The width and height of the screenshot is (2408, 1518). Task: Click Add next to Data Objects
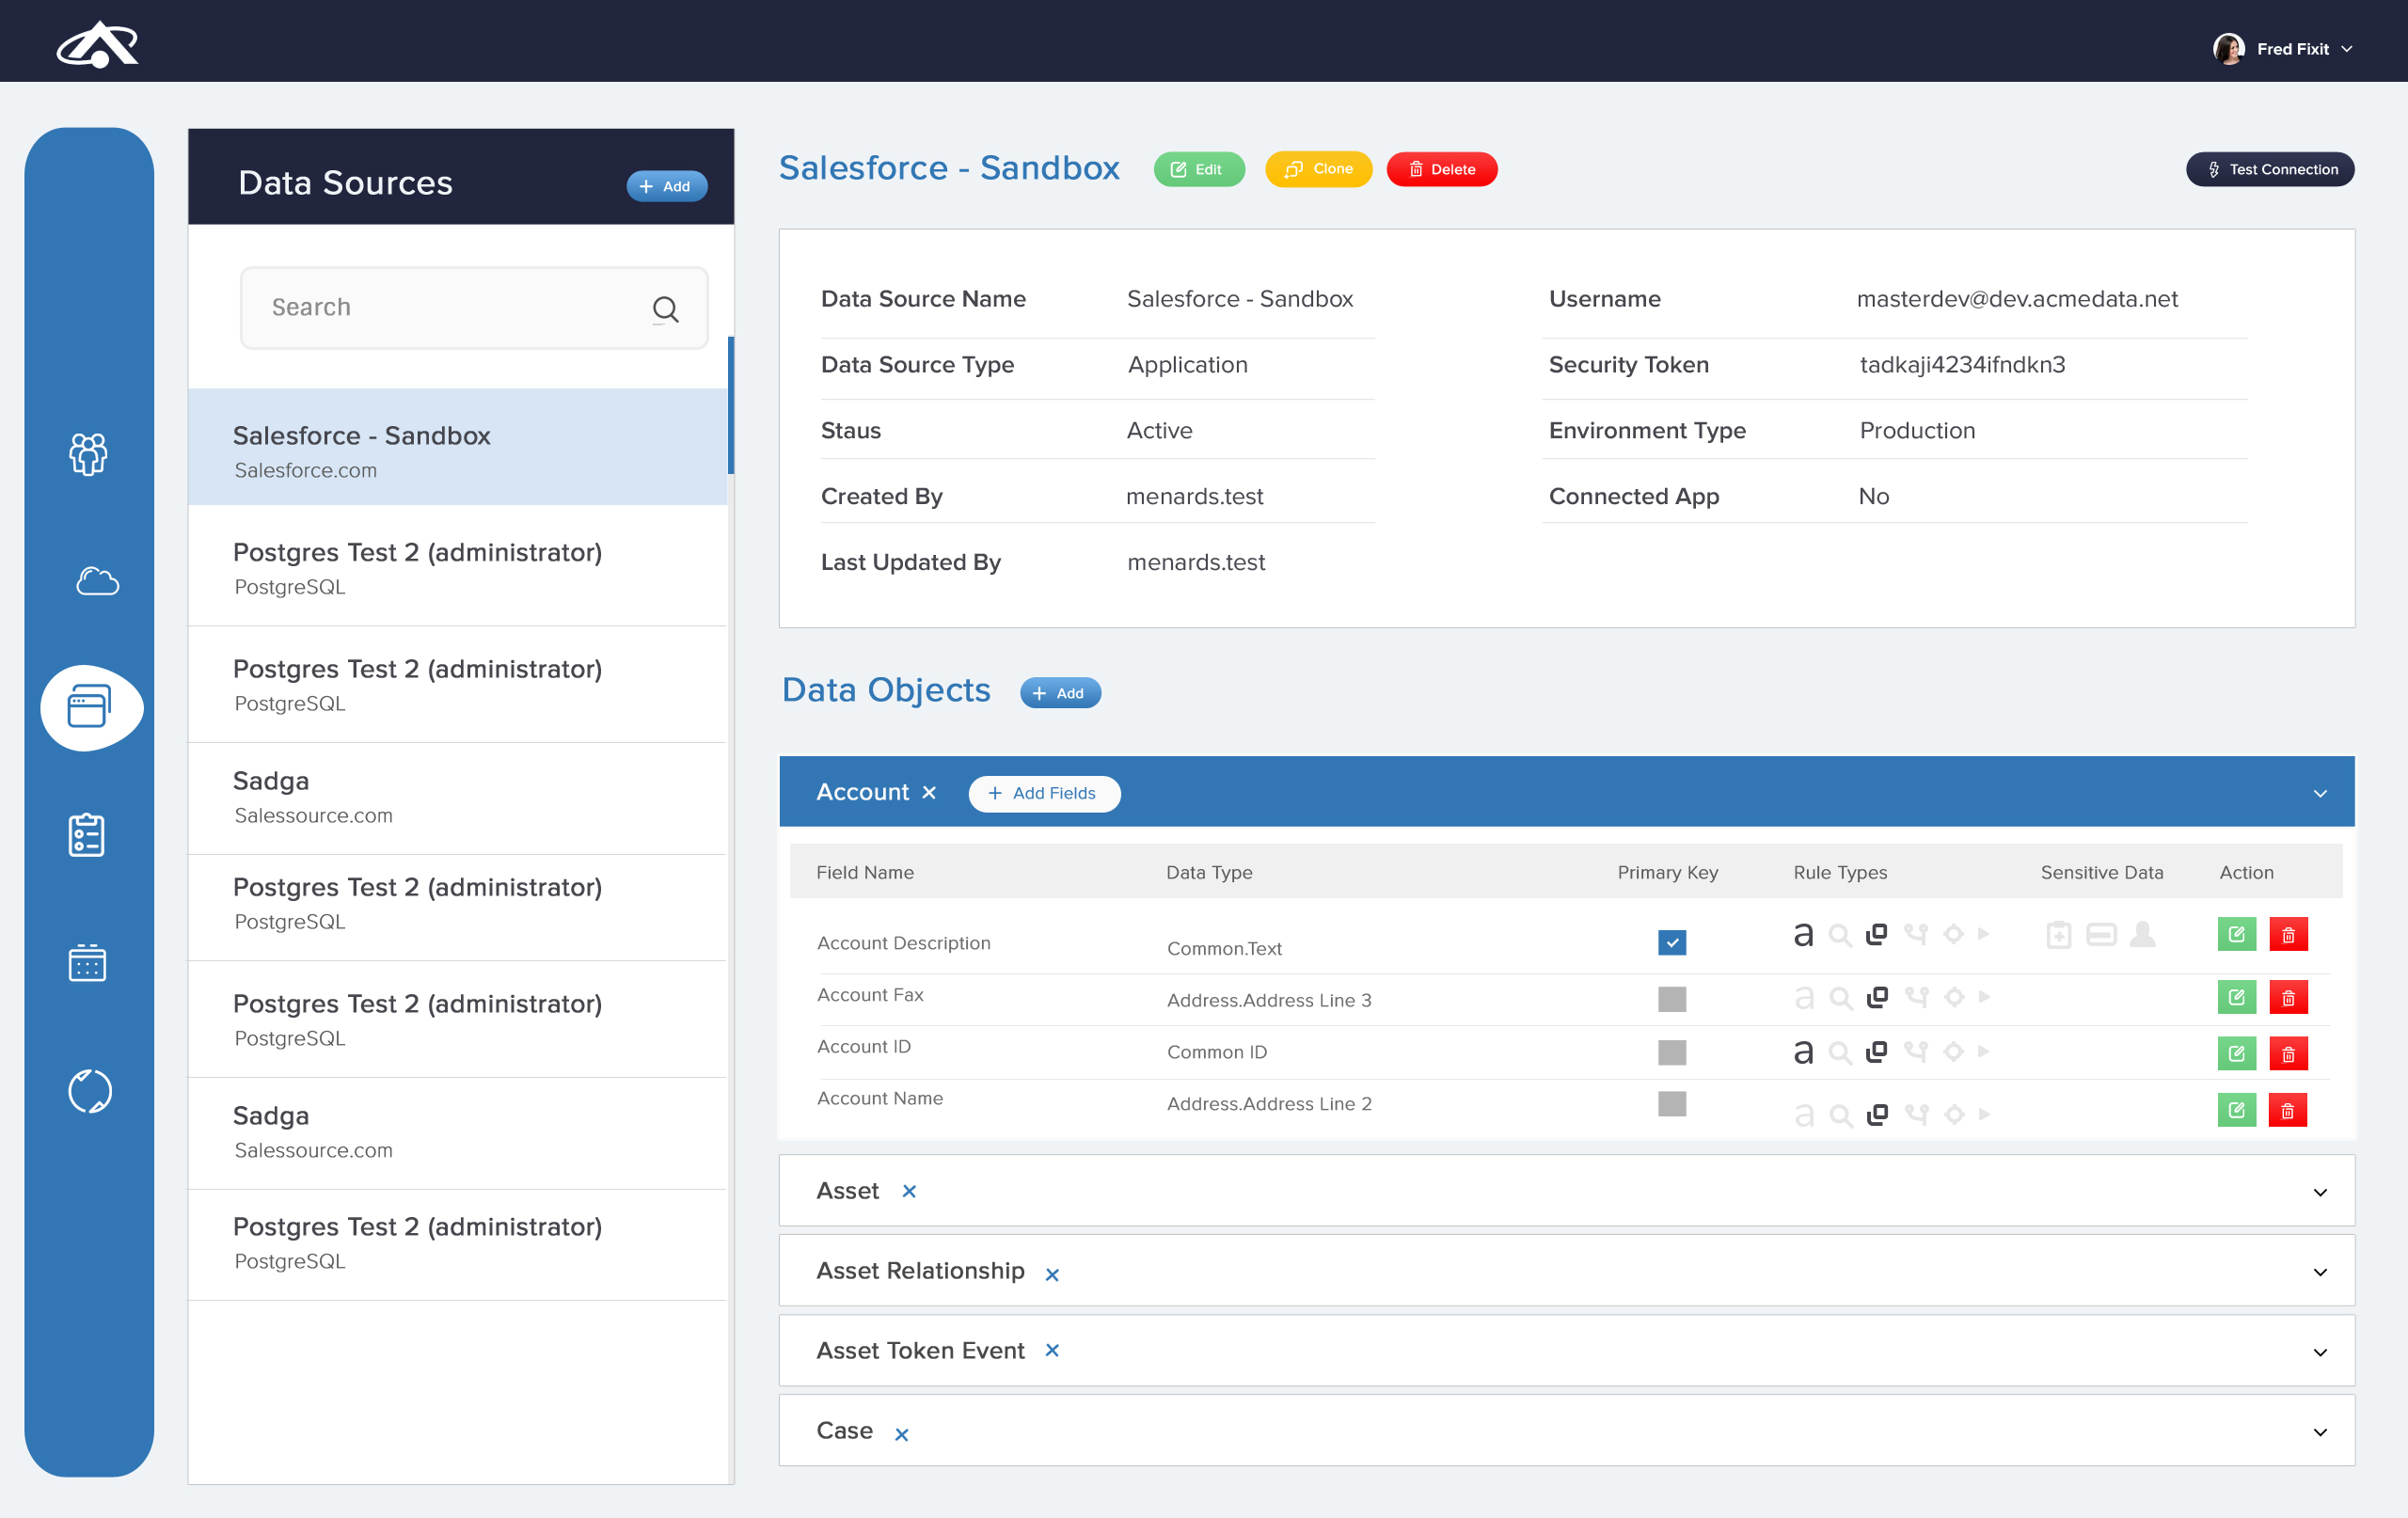pyautogui.click(x=1060, y=693)
